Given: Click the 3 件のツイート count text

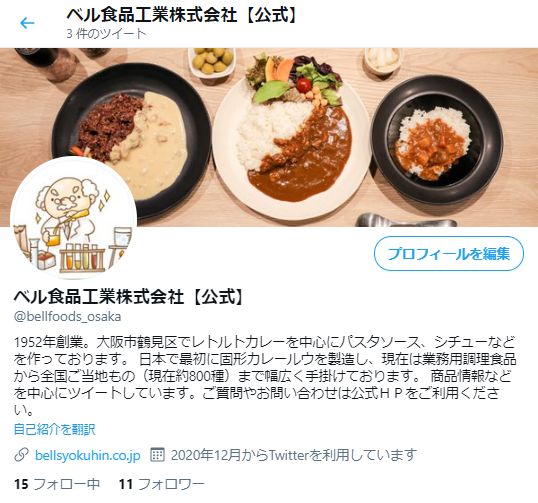Looking at the screenshot, I should tap(106, 34).
